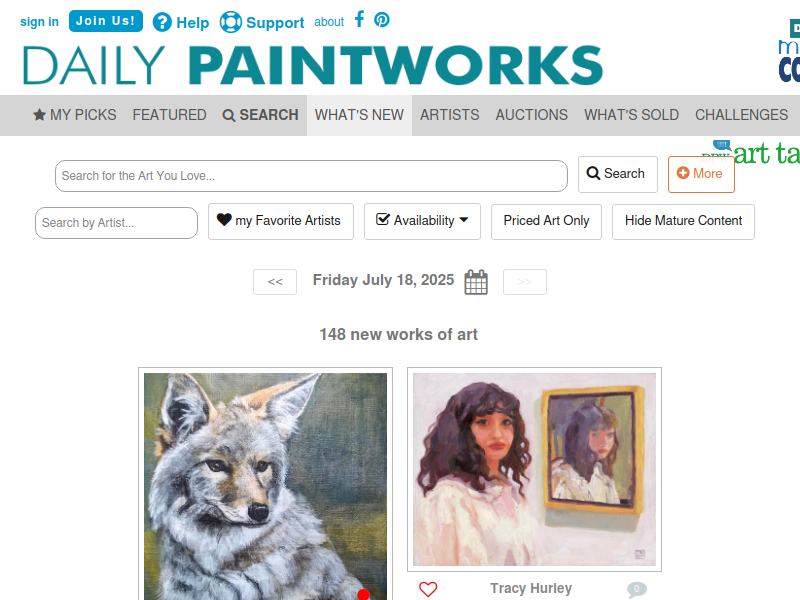Go to previous day with << button
Screen dimensions: 800x600
point(275,282)
